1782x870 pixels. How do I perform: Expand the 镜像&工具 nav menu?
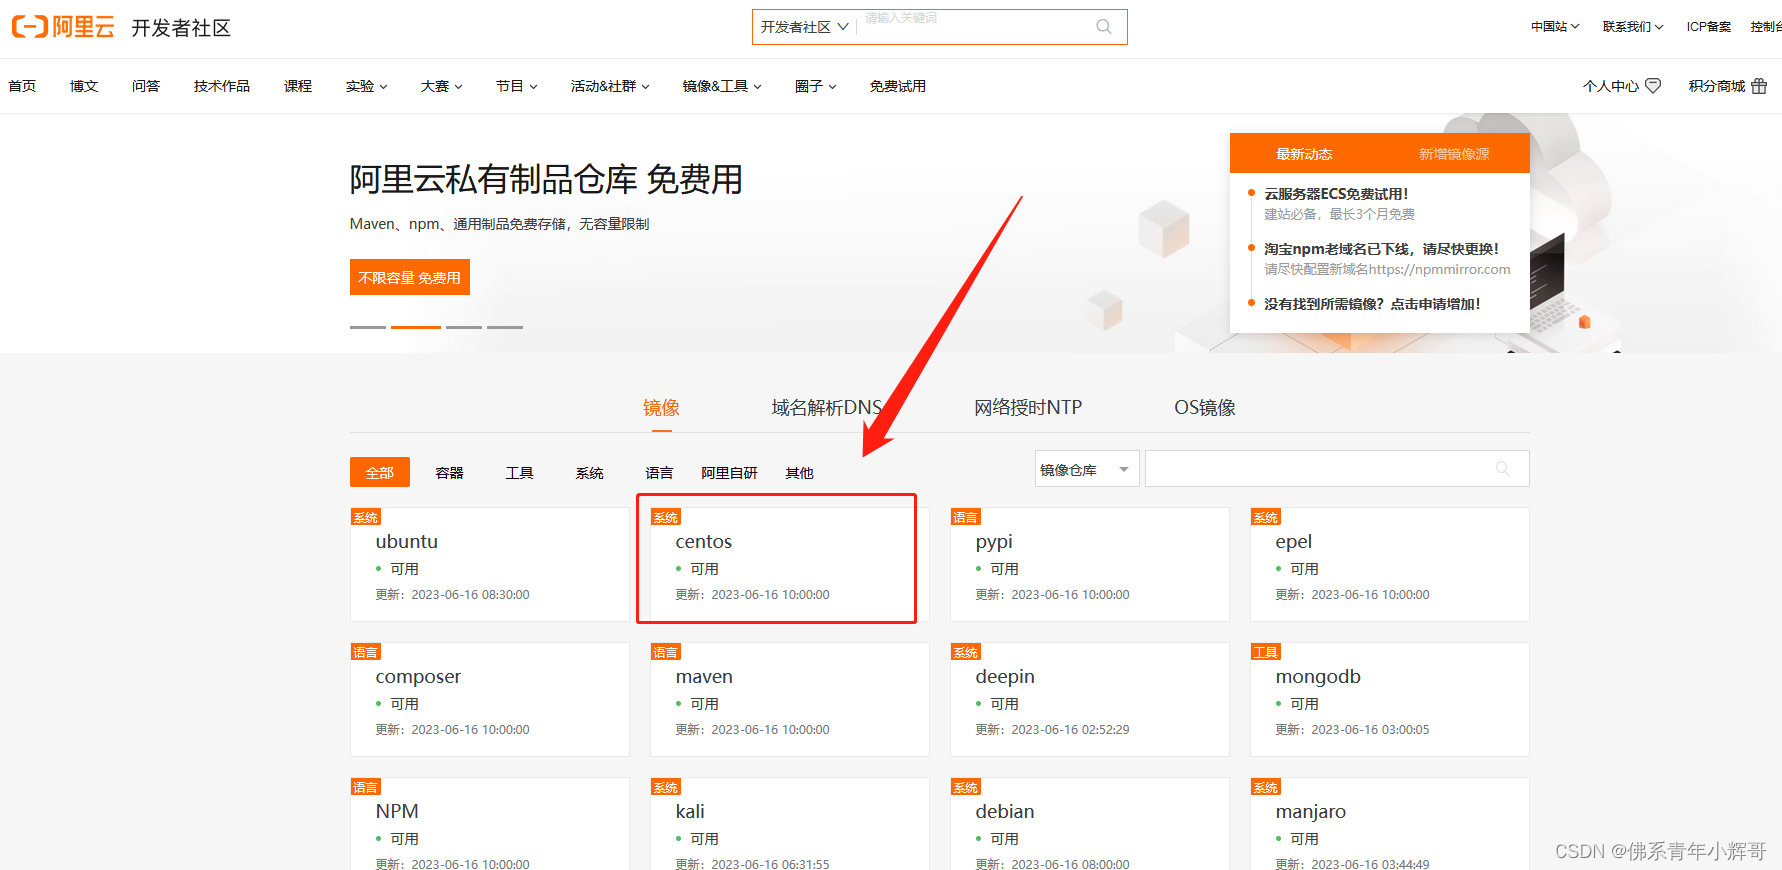pyautogui.click(x=722, y=86)
